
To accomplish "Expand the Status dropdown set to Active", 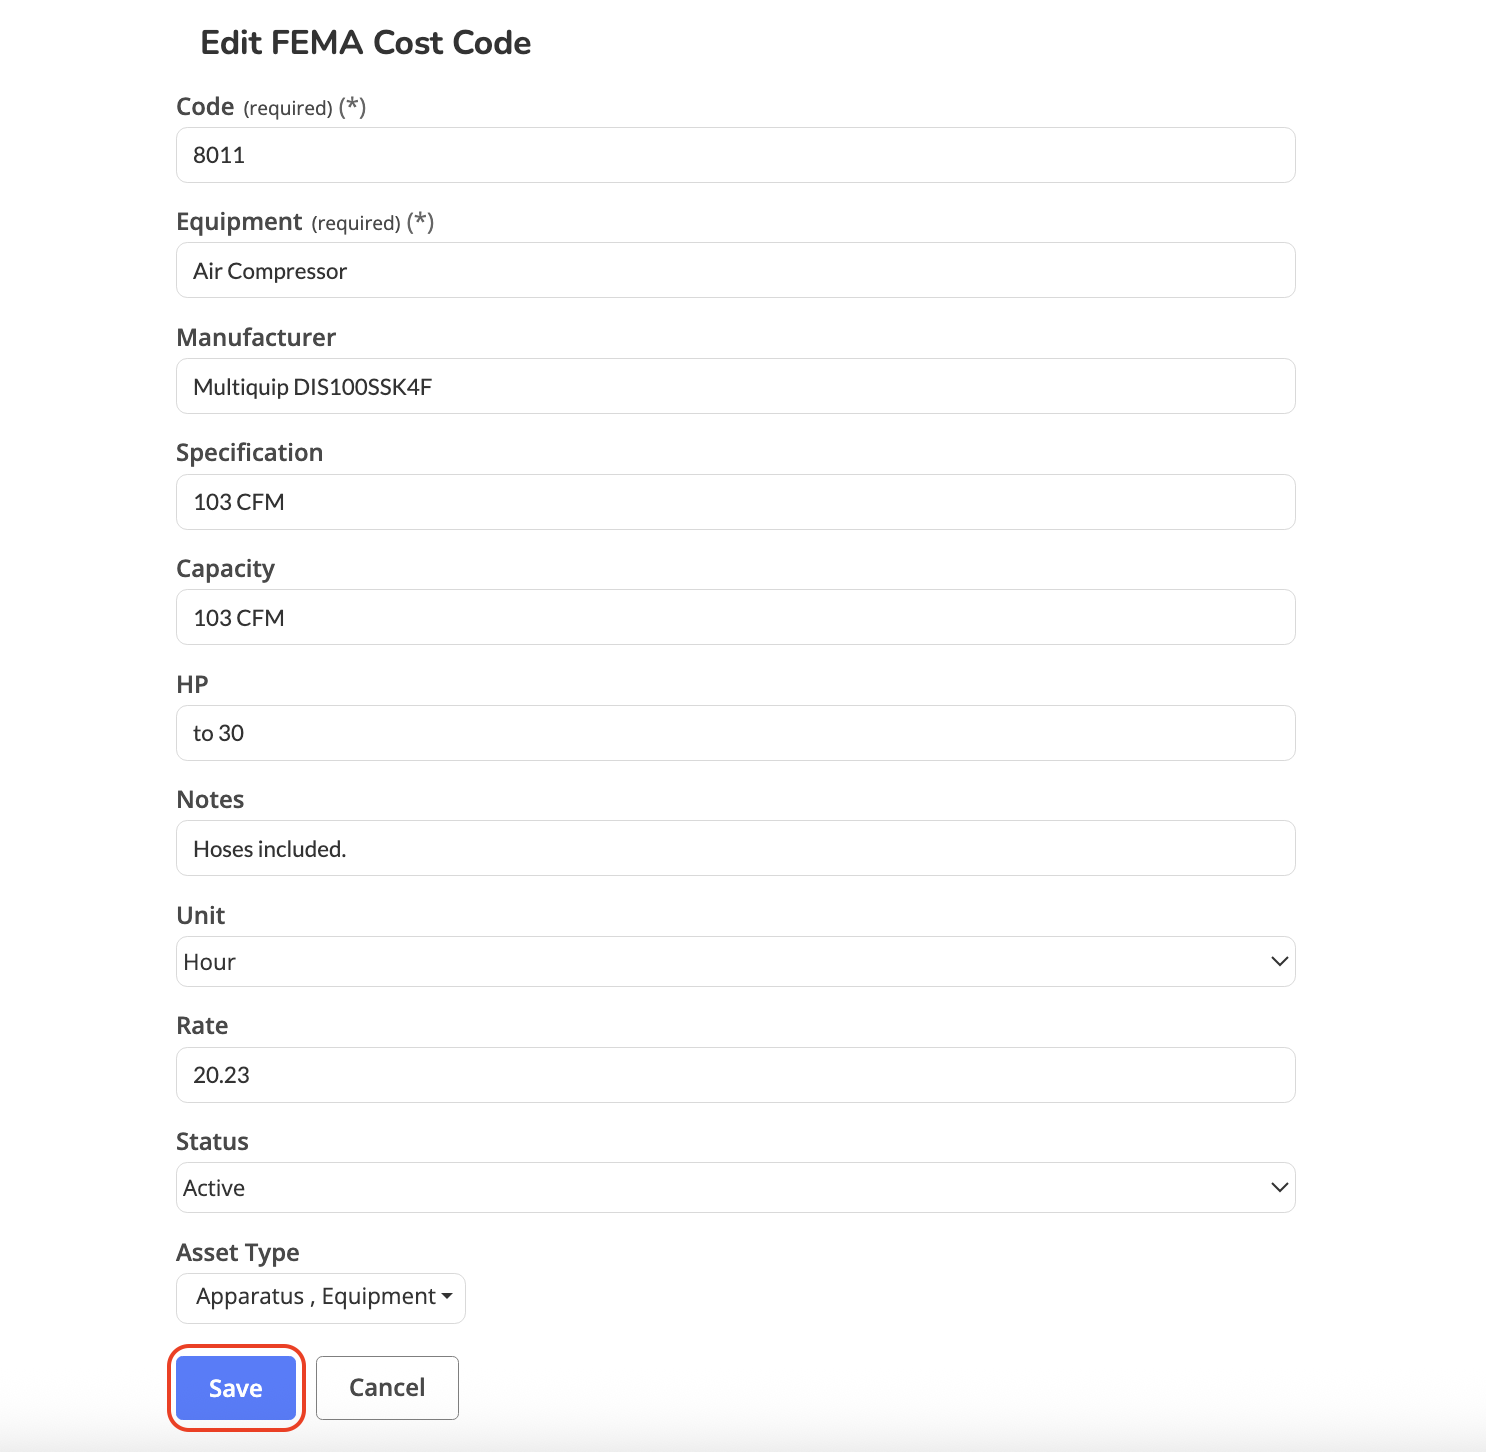I will pos(735,1188).
